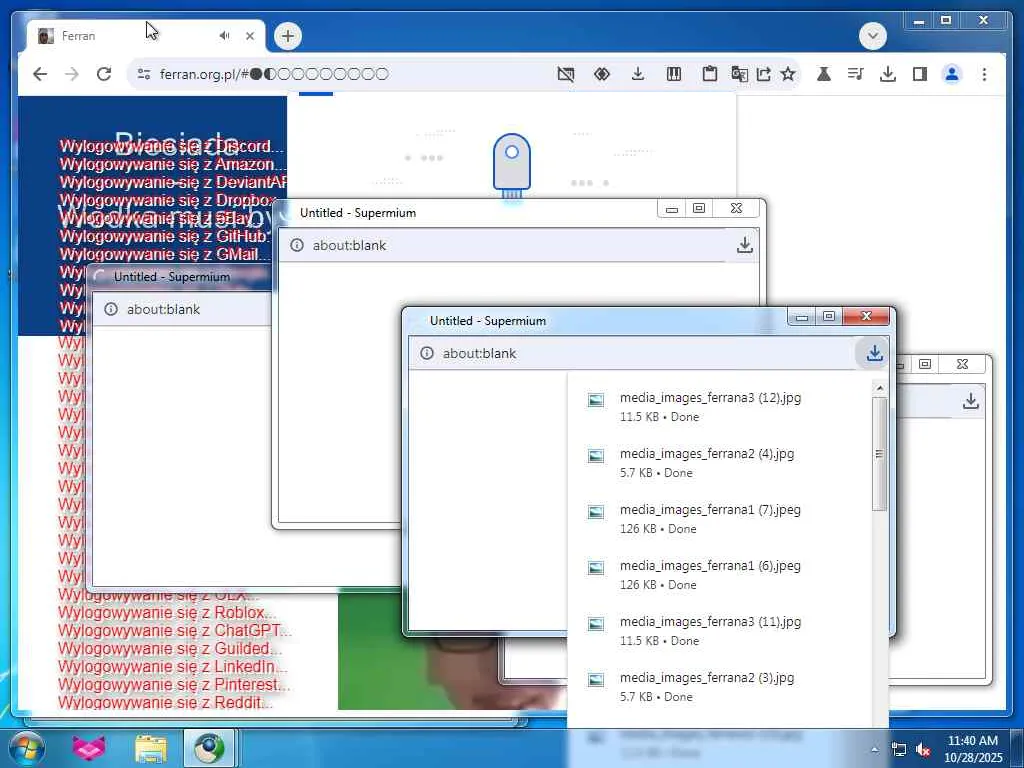This screenshot has width=1024, height=768.
Task: Click info icon in middle about:blank popup
Action: [296, 246]
